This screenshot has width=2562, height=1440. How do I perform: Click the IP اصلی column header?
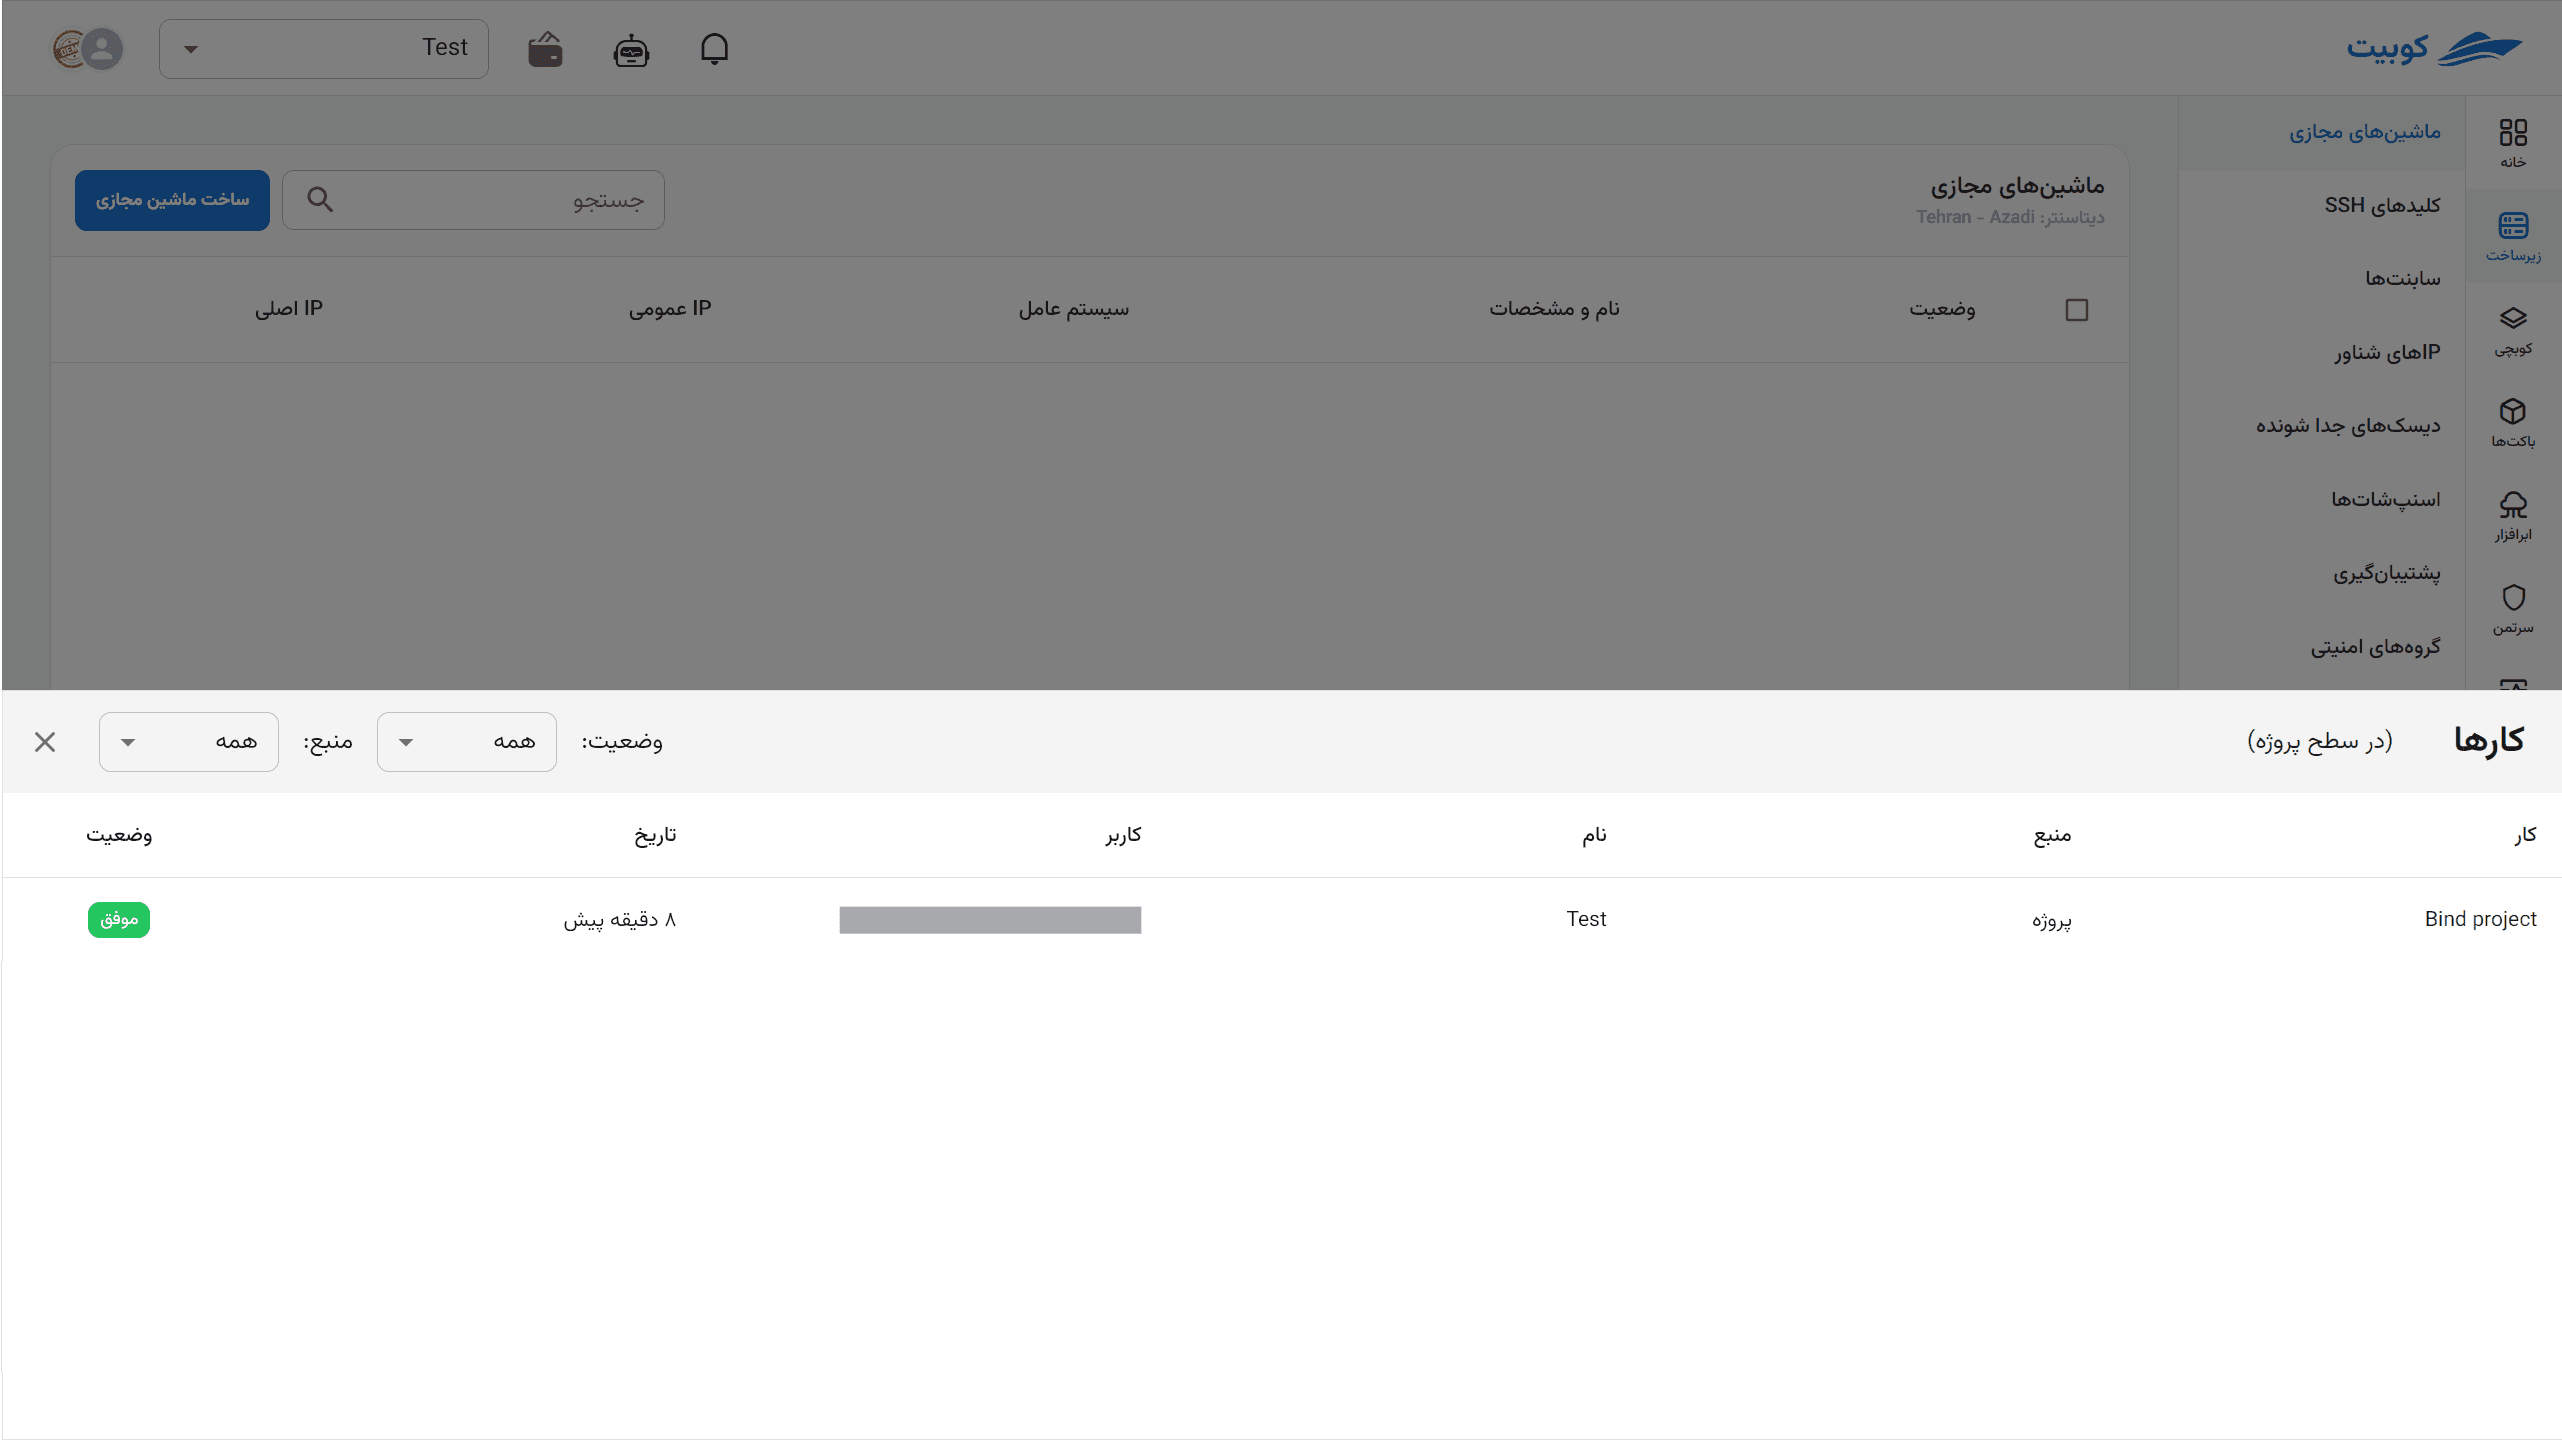coord(289,309)
